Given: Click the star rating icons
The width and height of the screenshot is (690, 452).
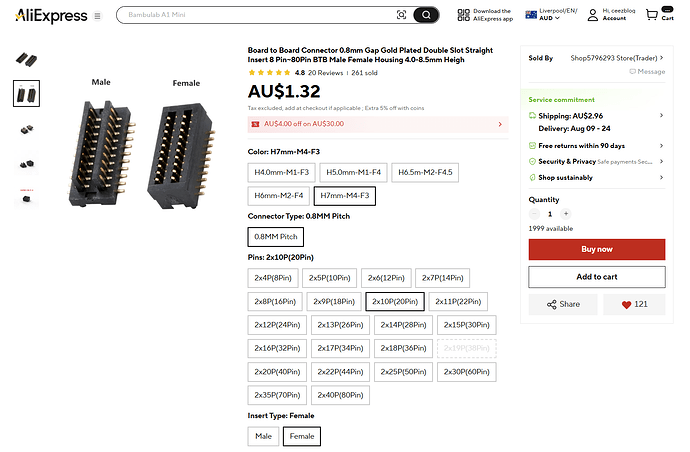Looking at the screenshot, I should pos(269,73).
